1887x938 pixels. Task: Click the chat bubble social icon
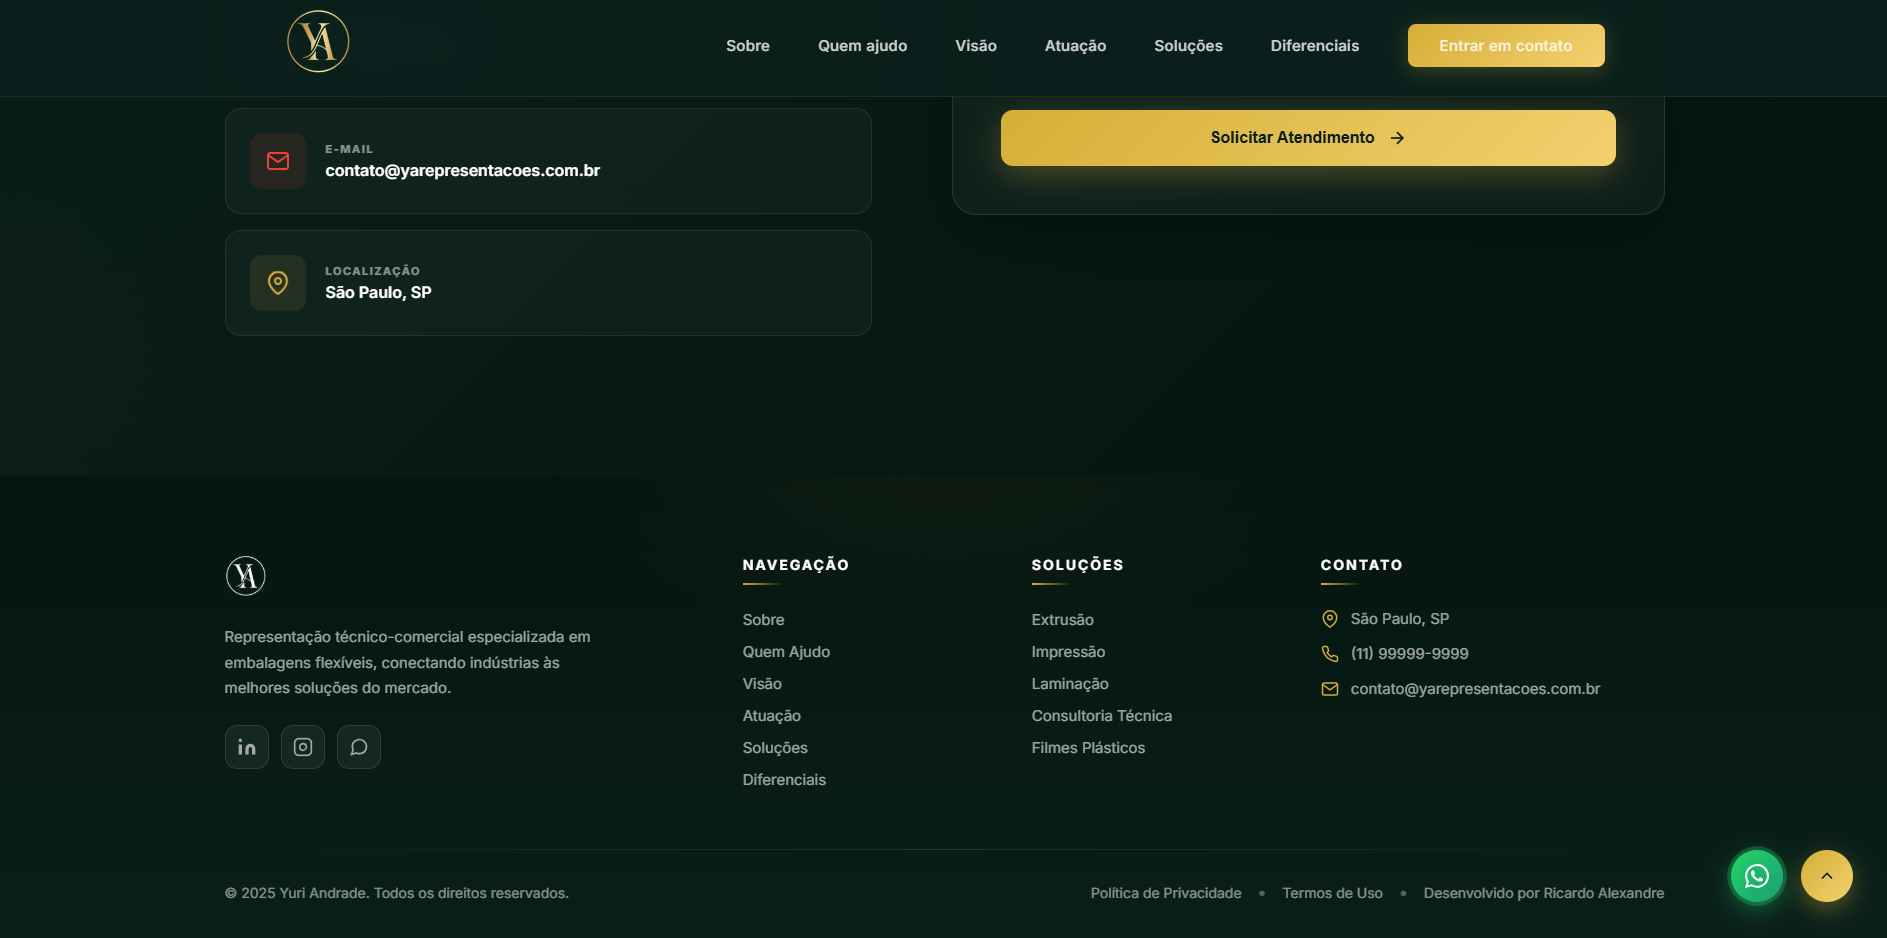pos(359,747)
